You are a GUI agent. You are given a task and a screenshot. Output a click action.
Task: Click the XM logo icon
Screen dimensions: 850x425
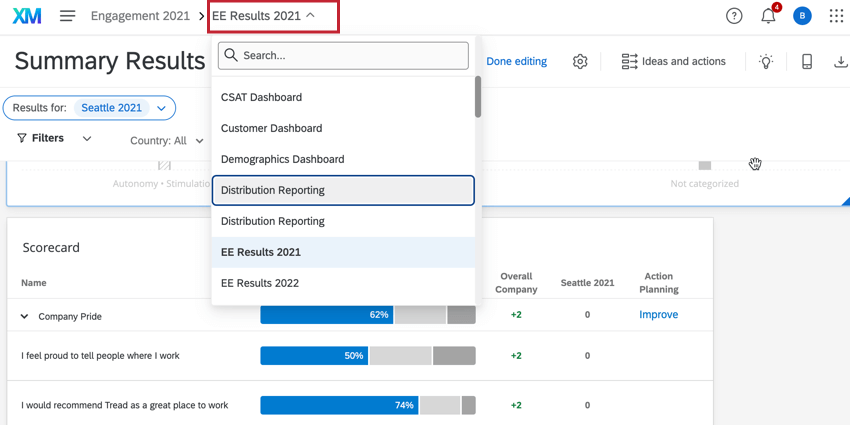27,16
